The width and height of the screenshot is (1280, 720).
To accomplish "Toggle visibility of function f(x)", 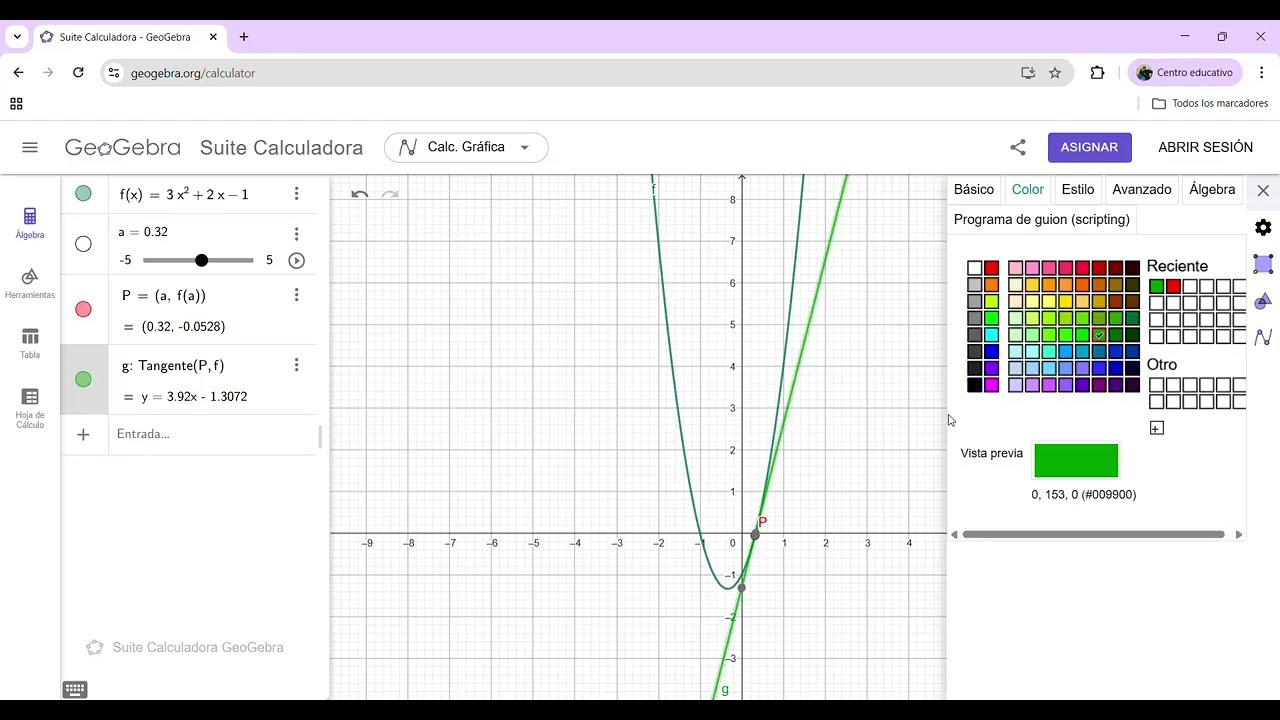I will tap(83, 194).
